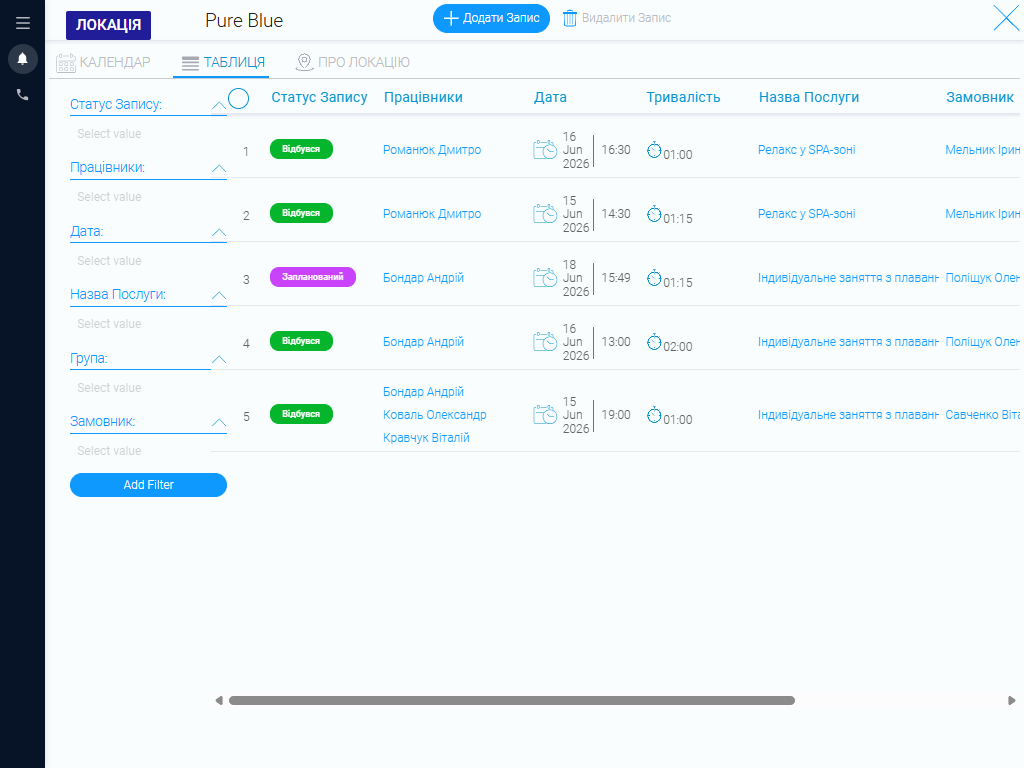The height and width of the screenshot is (768, 1024).
Task: Open Кравчук Віталій employee link
Action: click(x=426, y=438)
